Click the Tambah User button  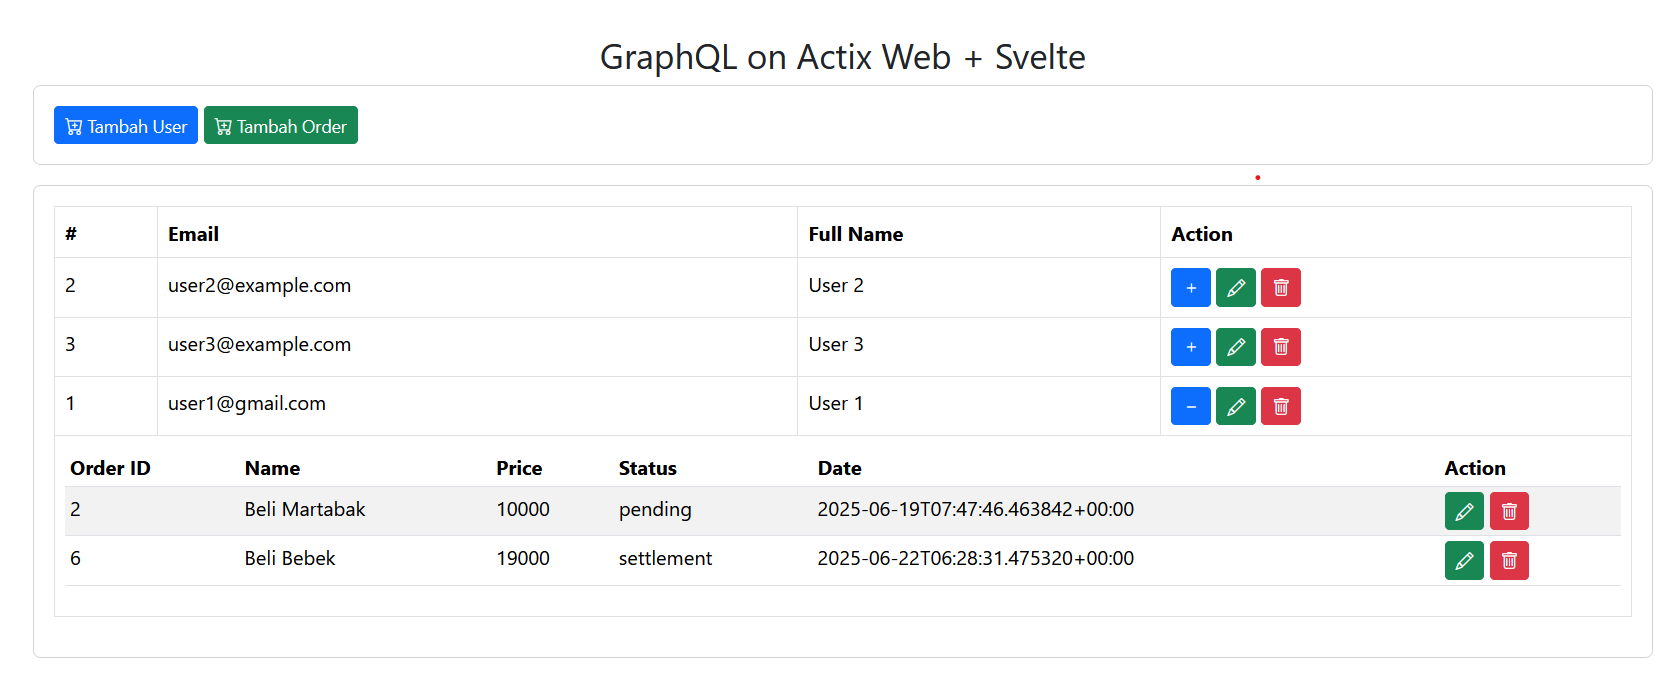126,126
